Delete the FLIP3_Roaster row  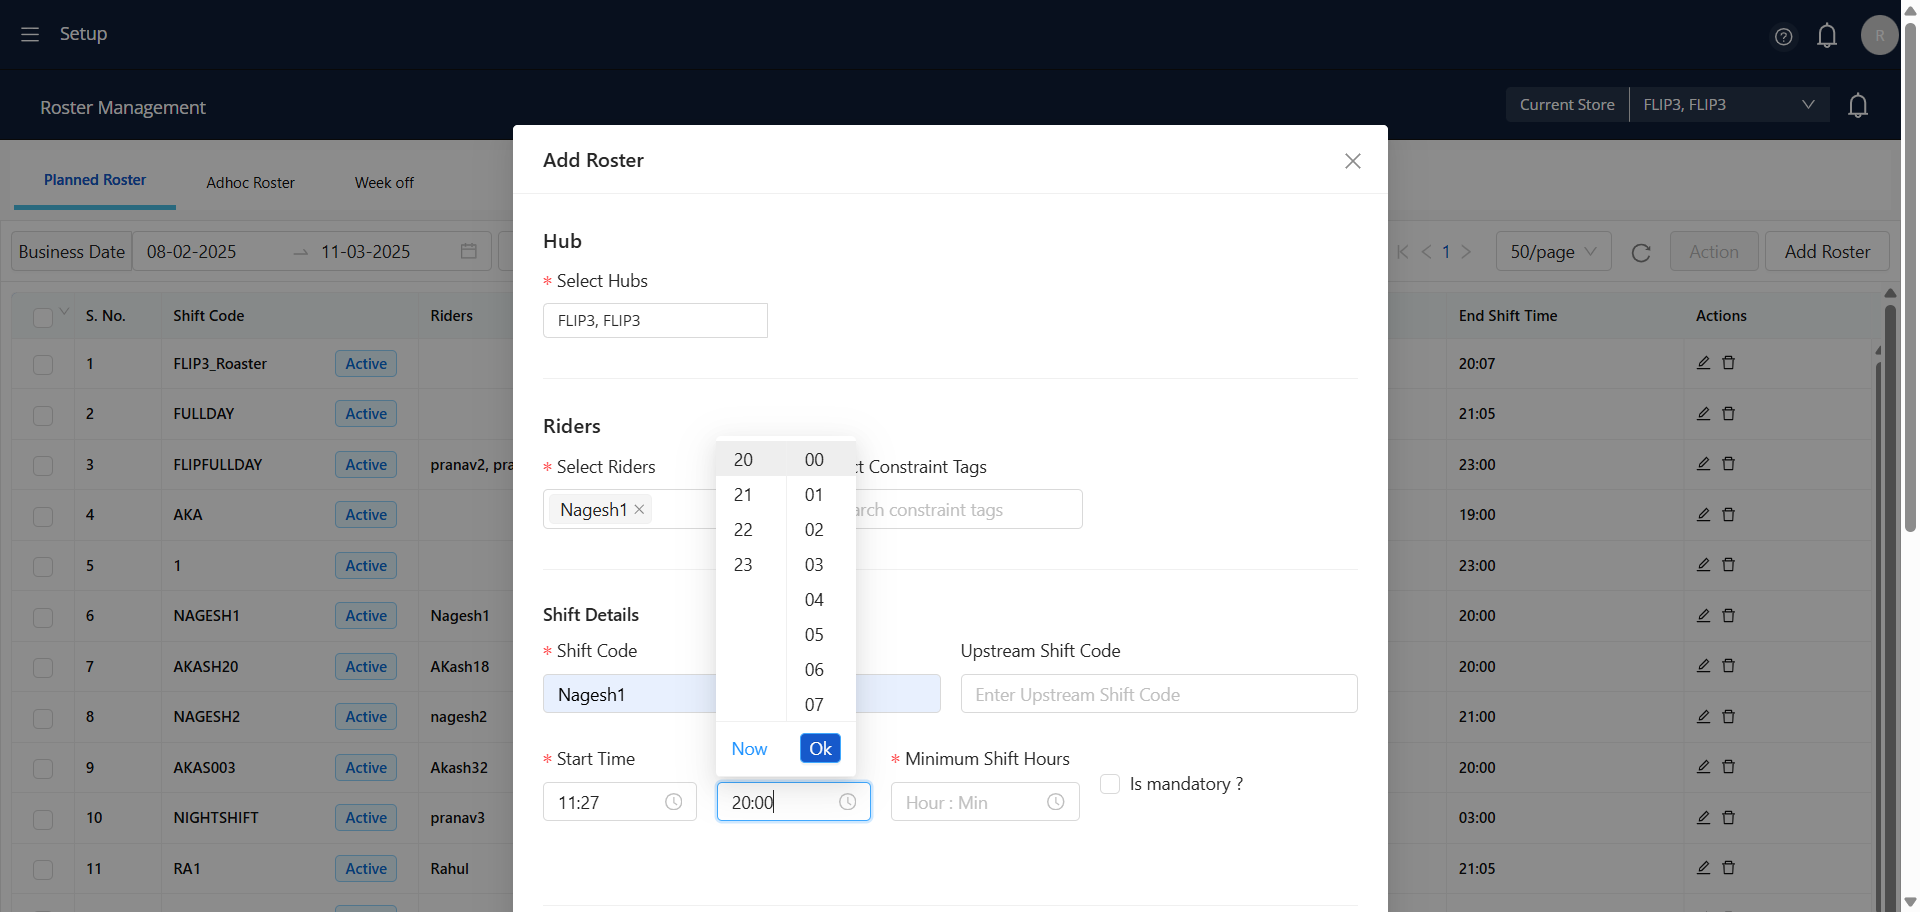pyautogui.click(x=1728, y=363)
